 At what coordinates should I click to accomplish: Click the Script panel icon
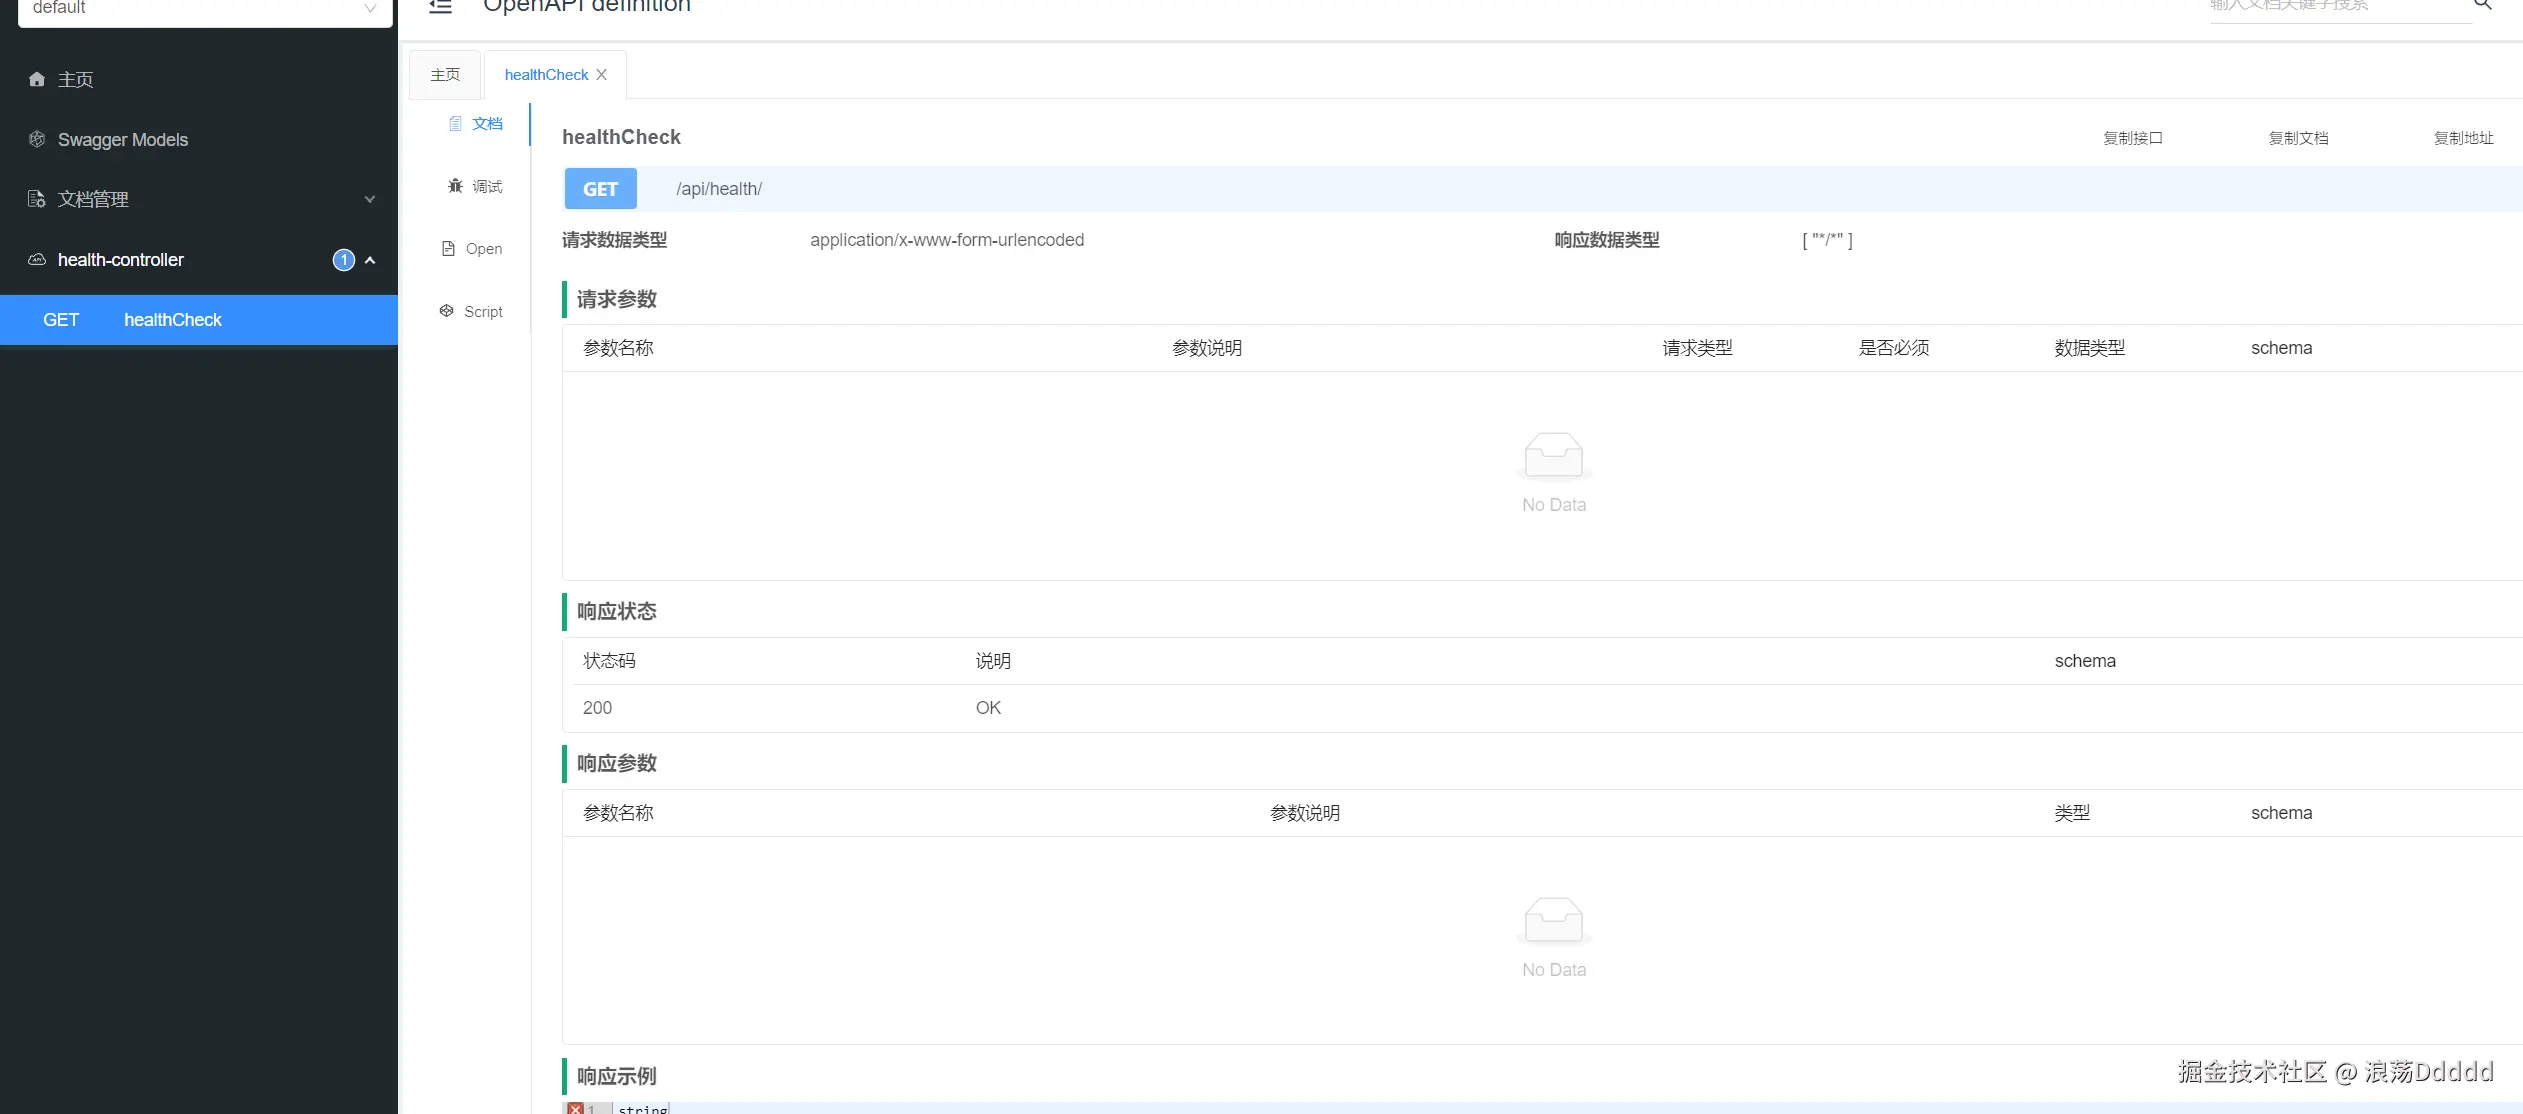click(447, 311)
